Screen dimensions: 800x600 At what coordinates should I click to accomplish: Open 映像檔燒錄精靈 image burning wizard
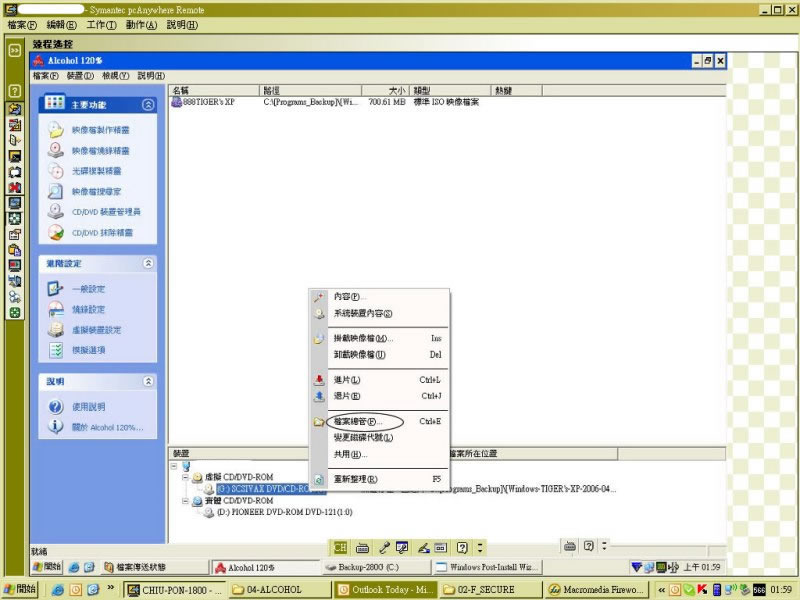click(x=100, y=151)
